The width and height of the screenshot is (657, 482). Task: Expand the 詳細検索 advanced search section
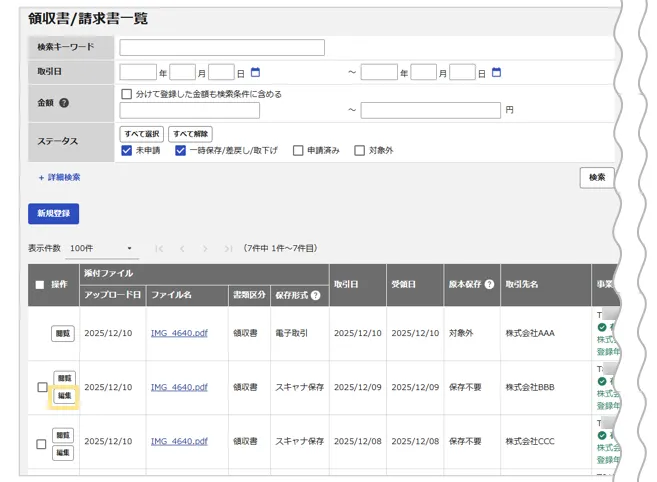tap(59, 177)
